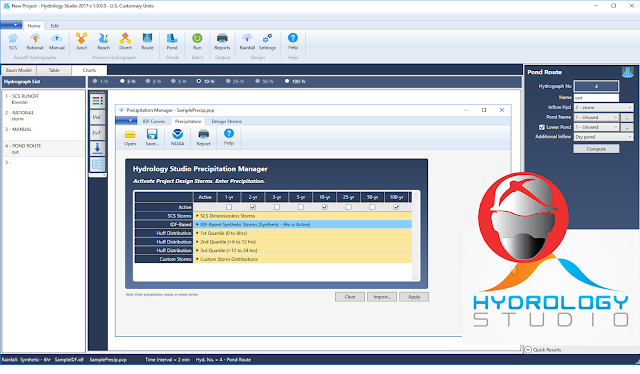Expand the SCS Dimensionless Storms row
This screenshot has width=640, height=374.
(197, 216)
